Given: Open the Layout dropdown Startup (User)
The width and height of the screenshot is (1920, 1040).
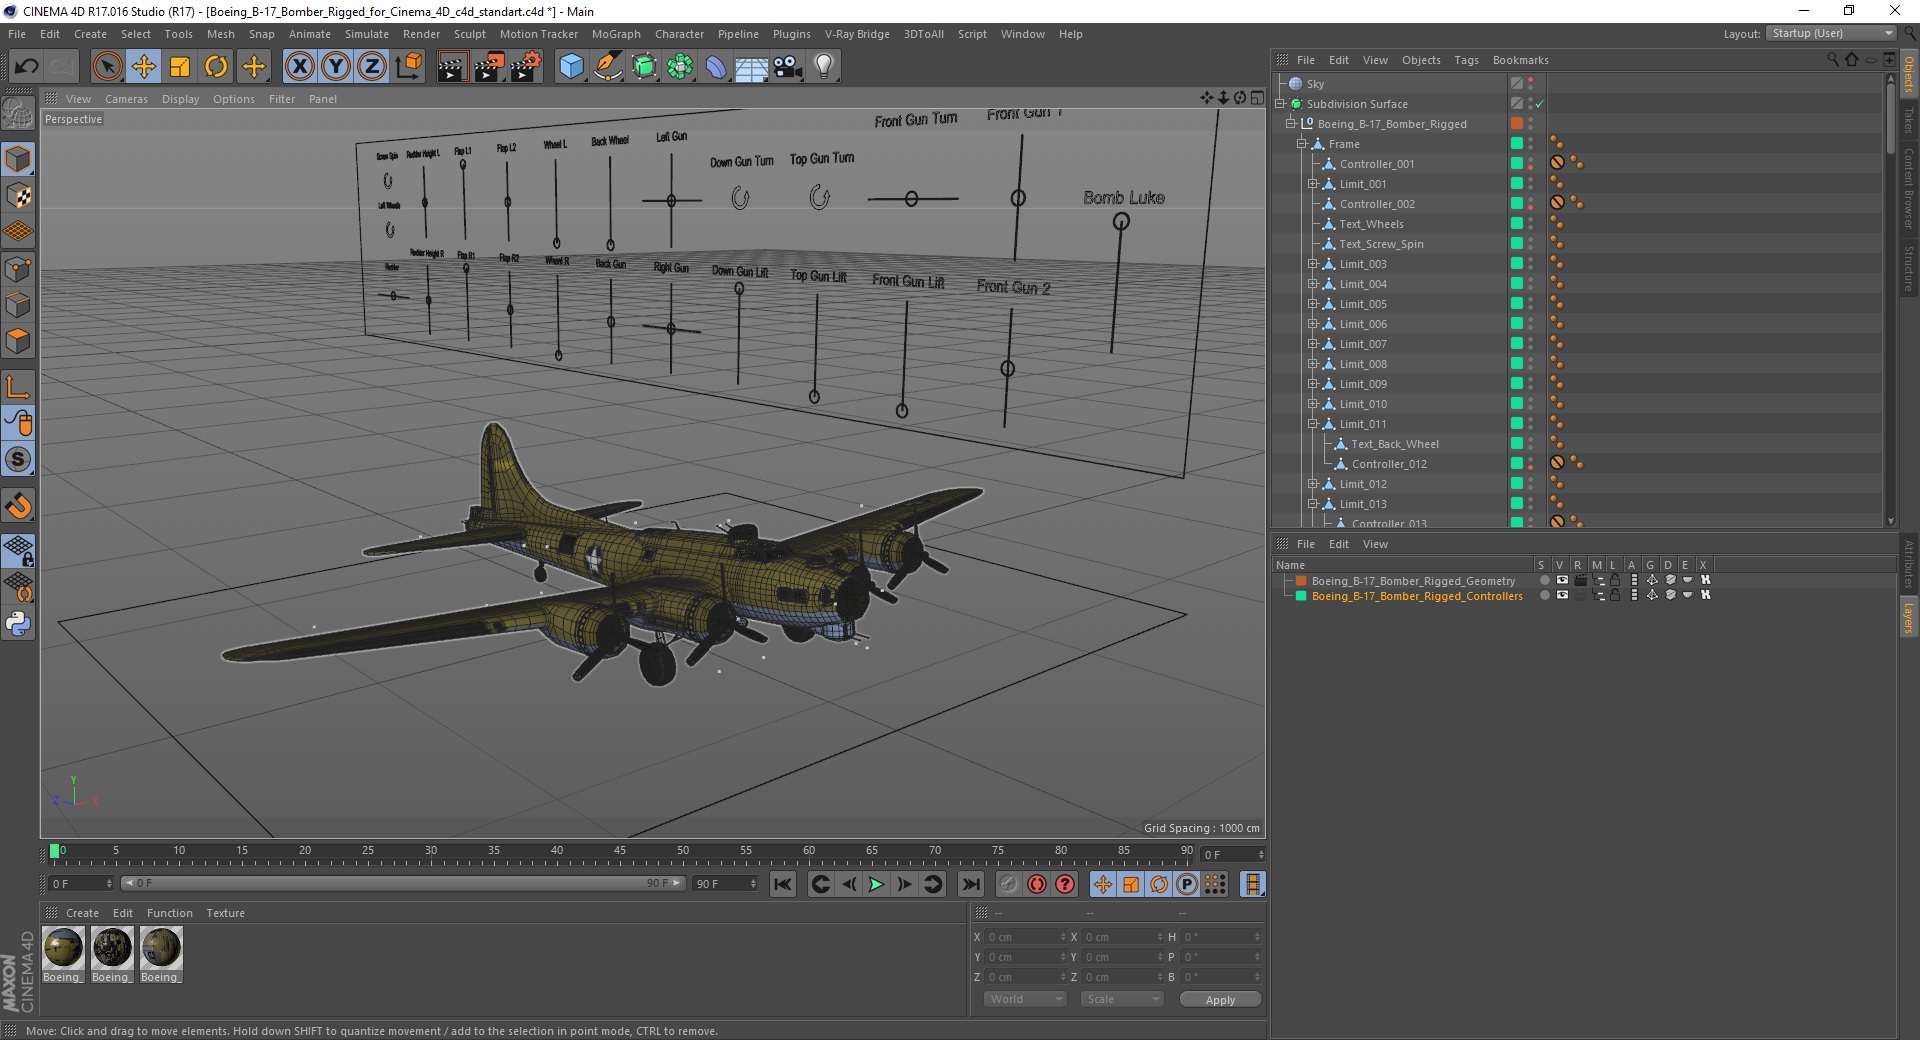Looking at the screenshot, I should pyautogui.click(x=1831, y=33).
